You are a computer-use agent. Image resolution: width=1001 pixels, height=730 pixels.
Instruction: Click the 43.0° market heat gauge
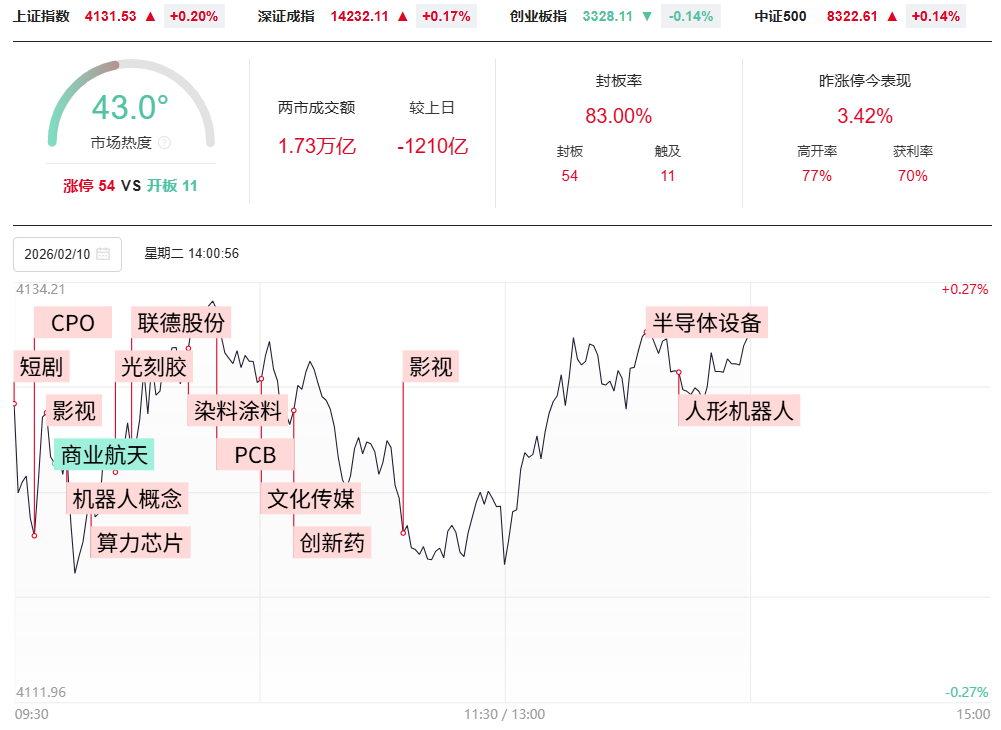tap(131, 108)
